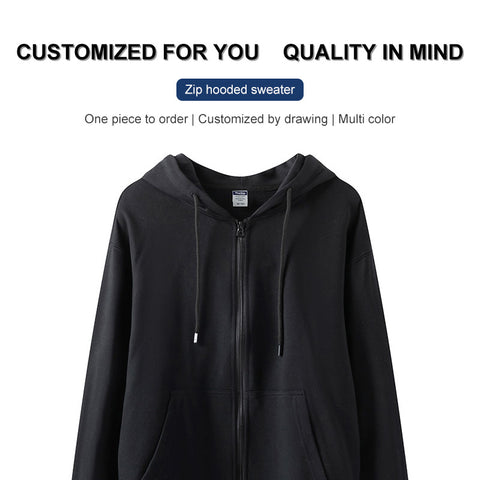Click the QUALITY IN MIND heading
The image size is (480, 480).
click(373, 52)
